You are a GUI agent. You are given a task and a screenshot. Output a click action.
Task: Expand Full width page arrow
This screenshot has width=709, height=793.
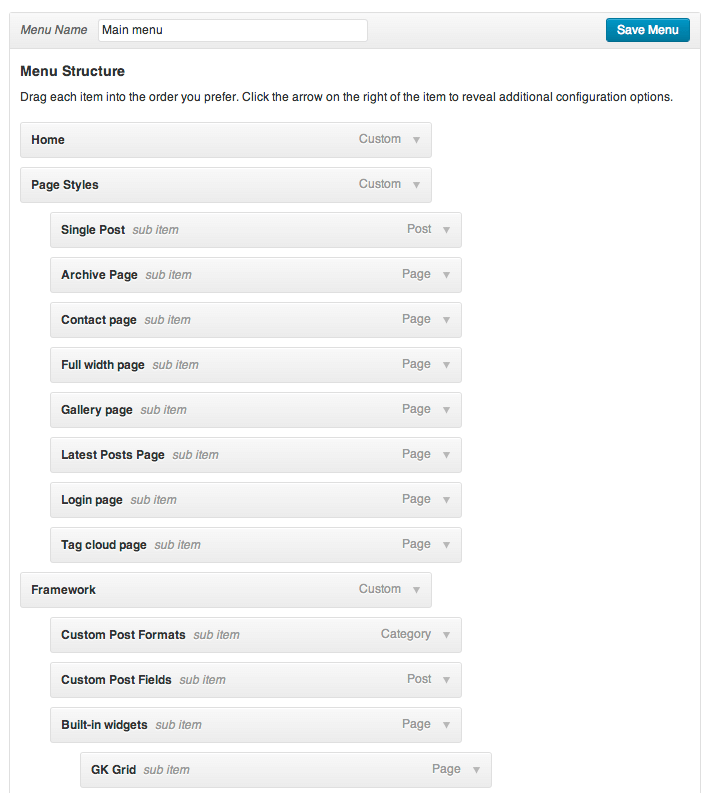pos(447,365)
